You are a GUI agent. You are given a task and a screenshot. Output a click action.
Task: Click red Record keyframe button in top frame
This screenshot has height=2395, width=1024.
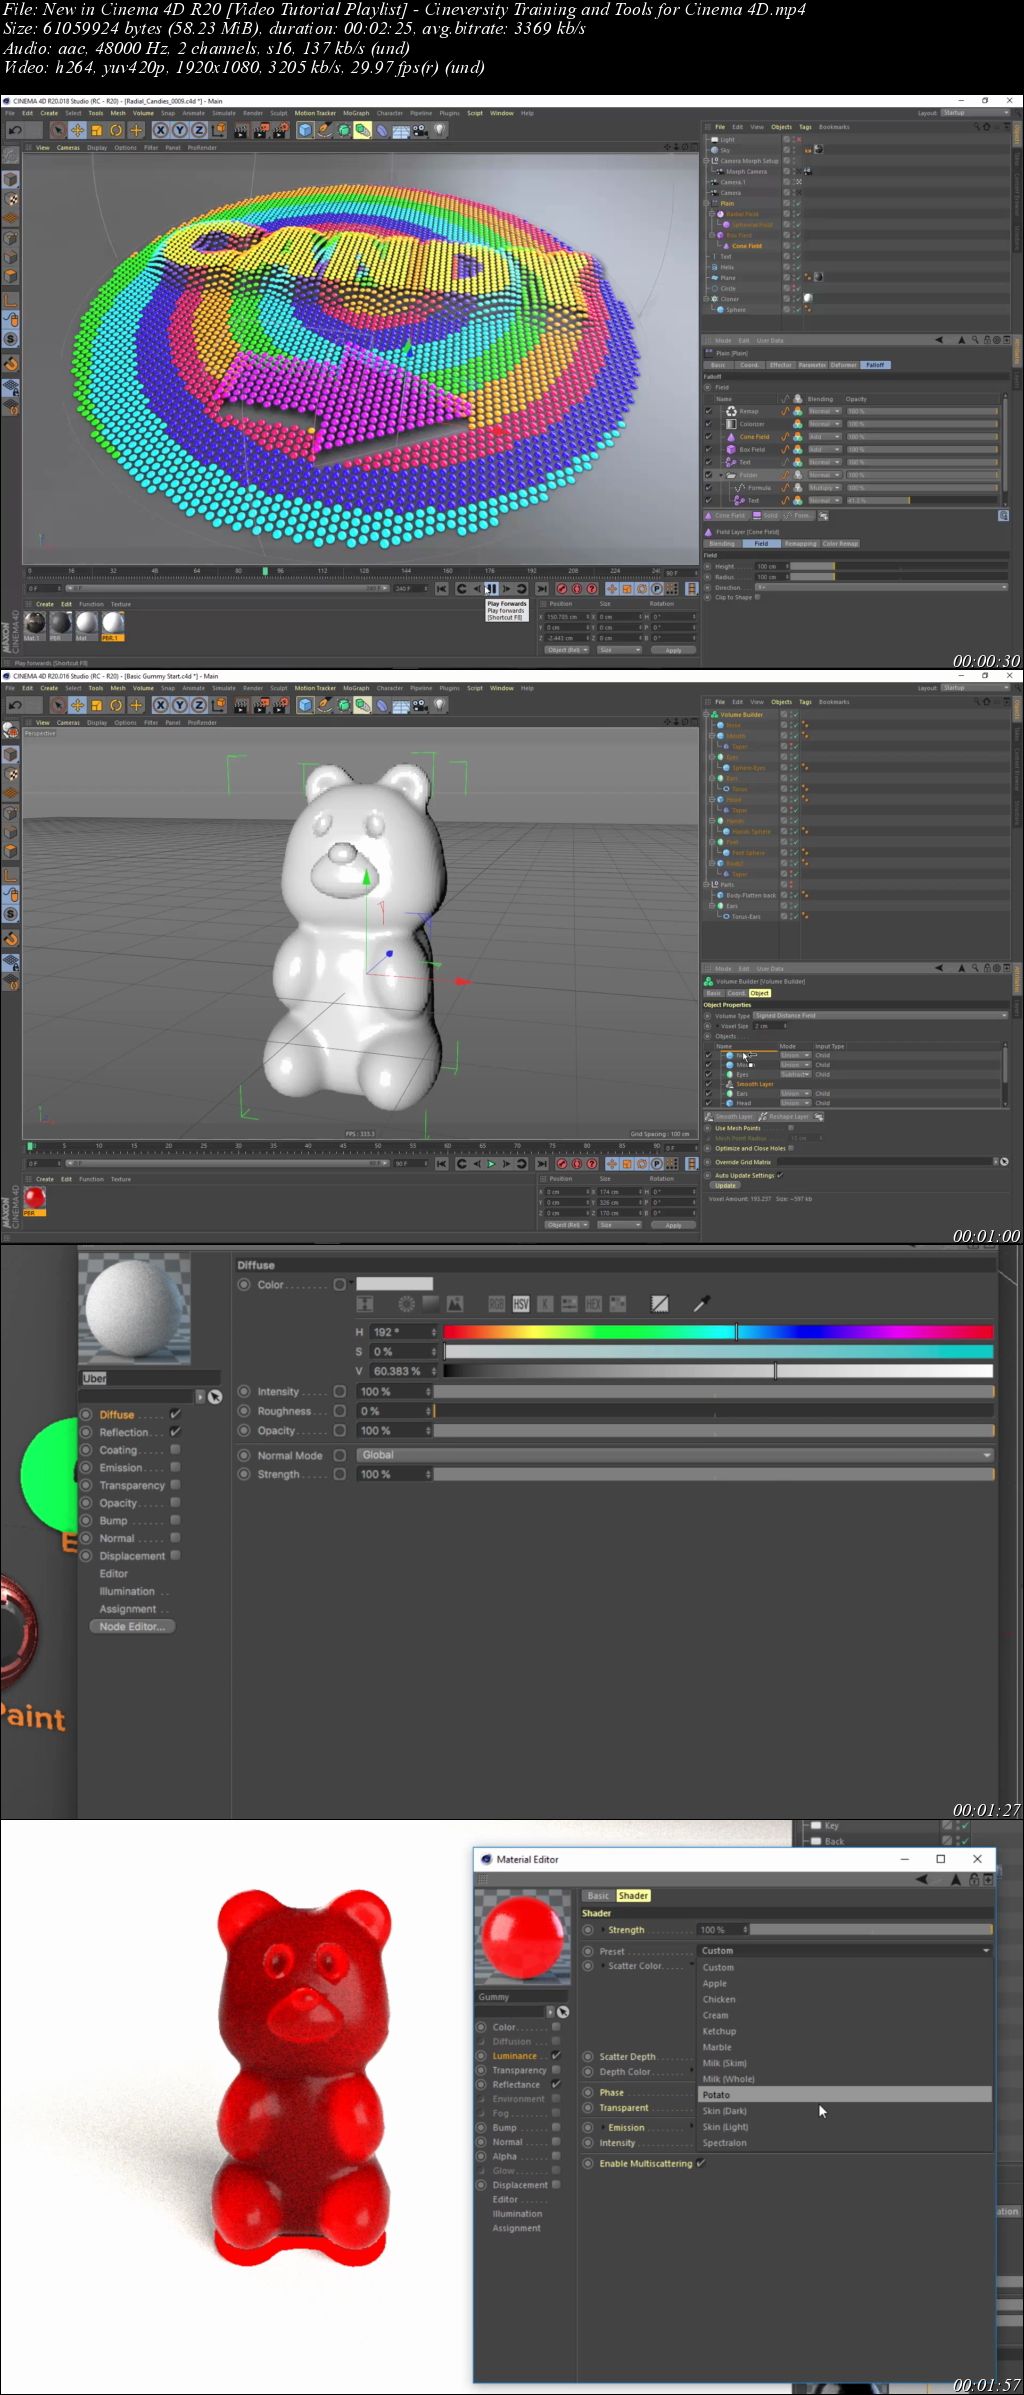(562, 589)
